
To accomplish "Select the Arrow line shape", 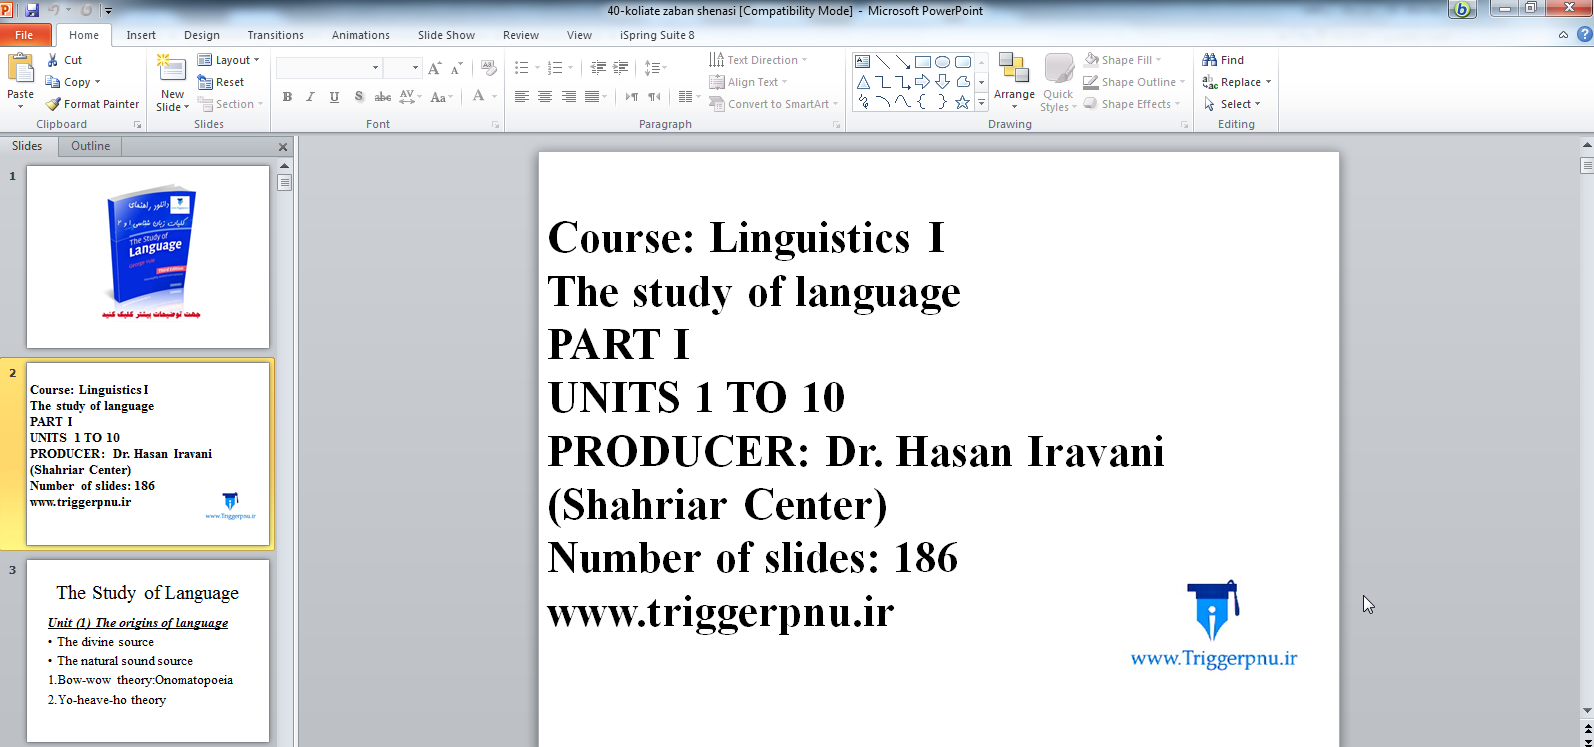I will [x=903, y=61].
